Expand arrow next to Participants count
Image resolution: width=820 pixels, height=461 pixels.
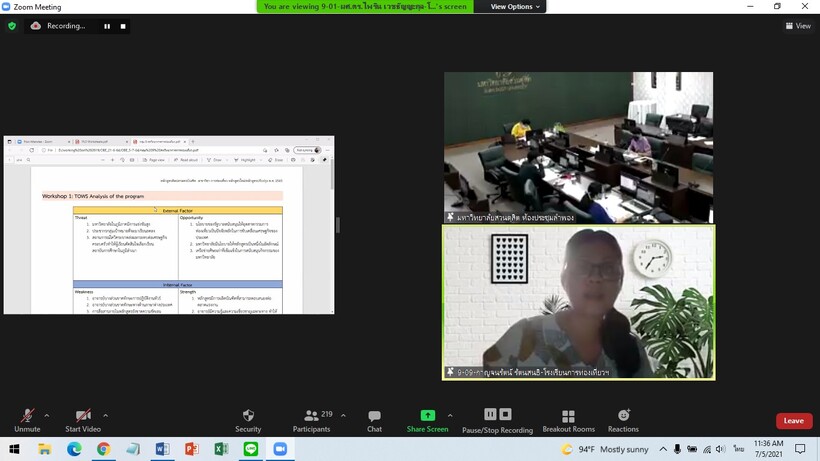tap(343, 416)
